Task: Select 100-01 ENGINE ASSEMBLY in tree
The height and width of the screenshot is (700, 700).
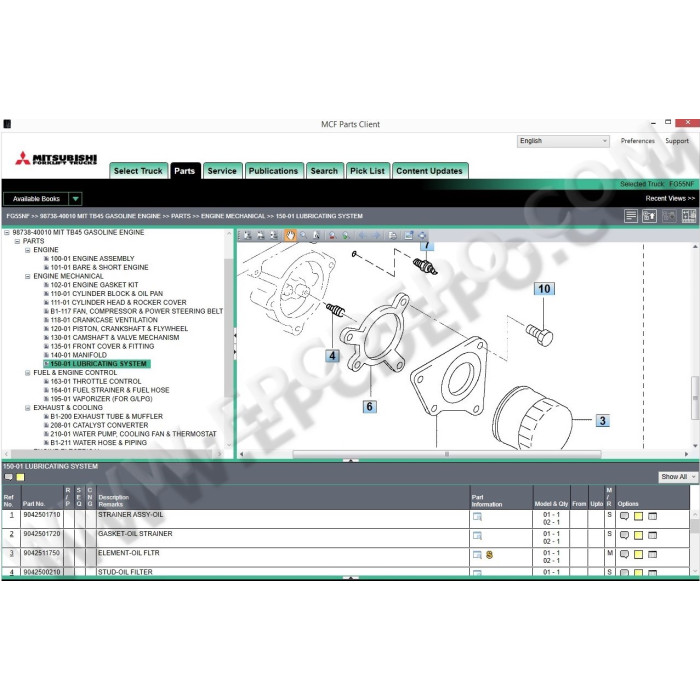Action: click(92, 259)
